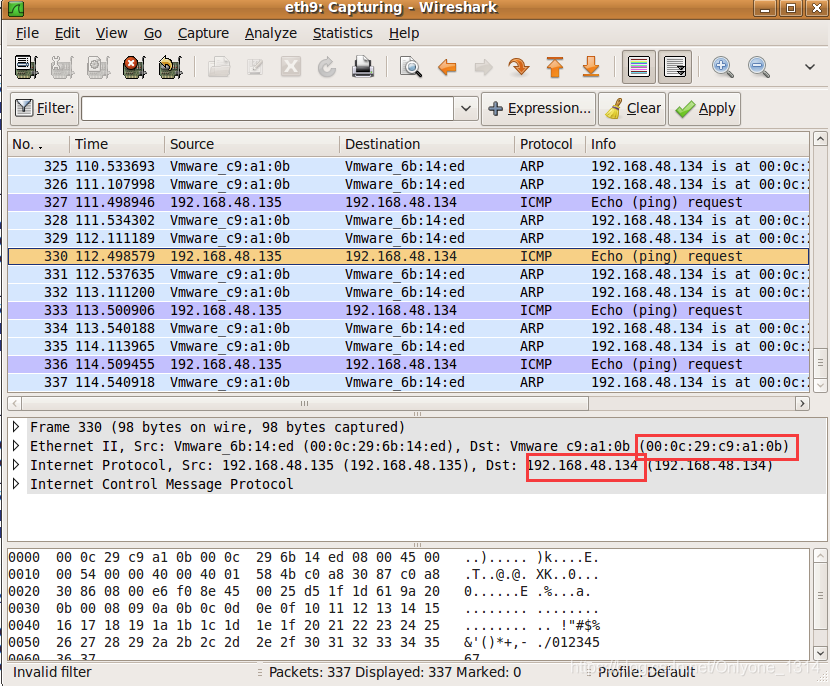This screenshot has width=830, height=686.
Task: Open the View menu
Action: (x=111, y=33)
